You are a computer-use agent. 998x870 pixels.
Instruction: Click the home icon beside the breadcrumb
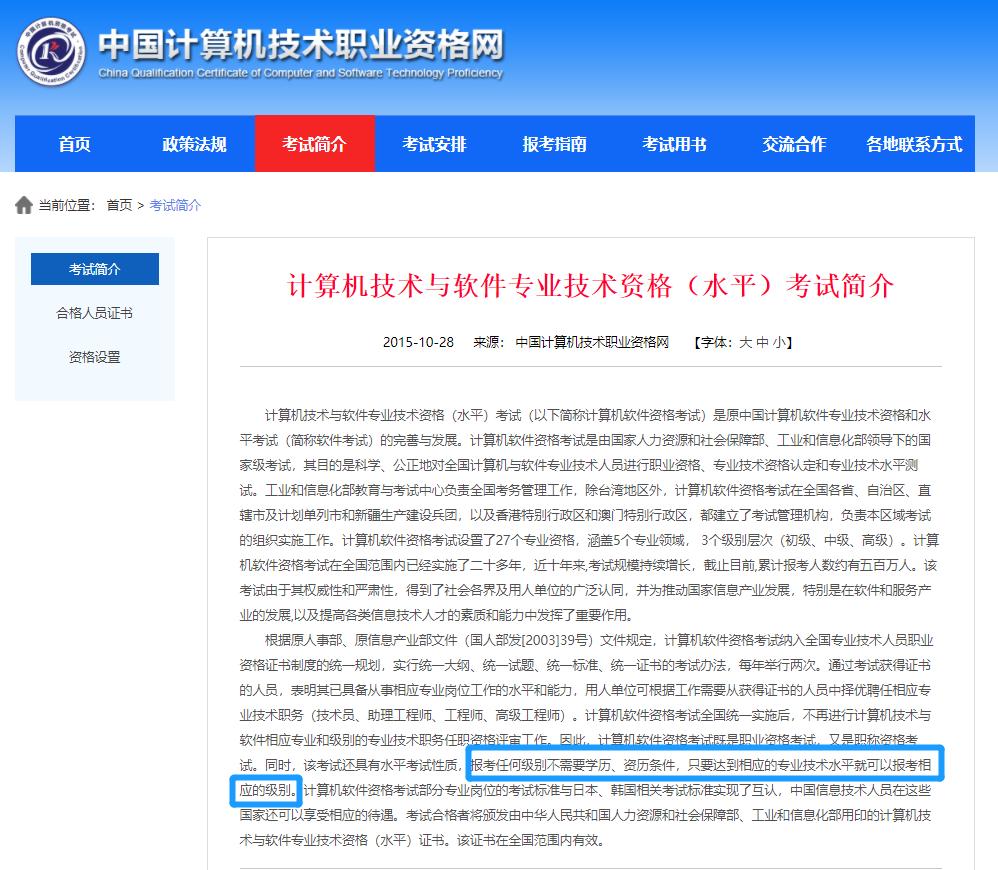click(24, 205)
